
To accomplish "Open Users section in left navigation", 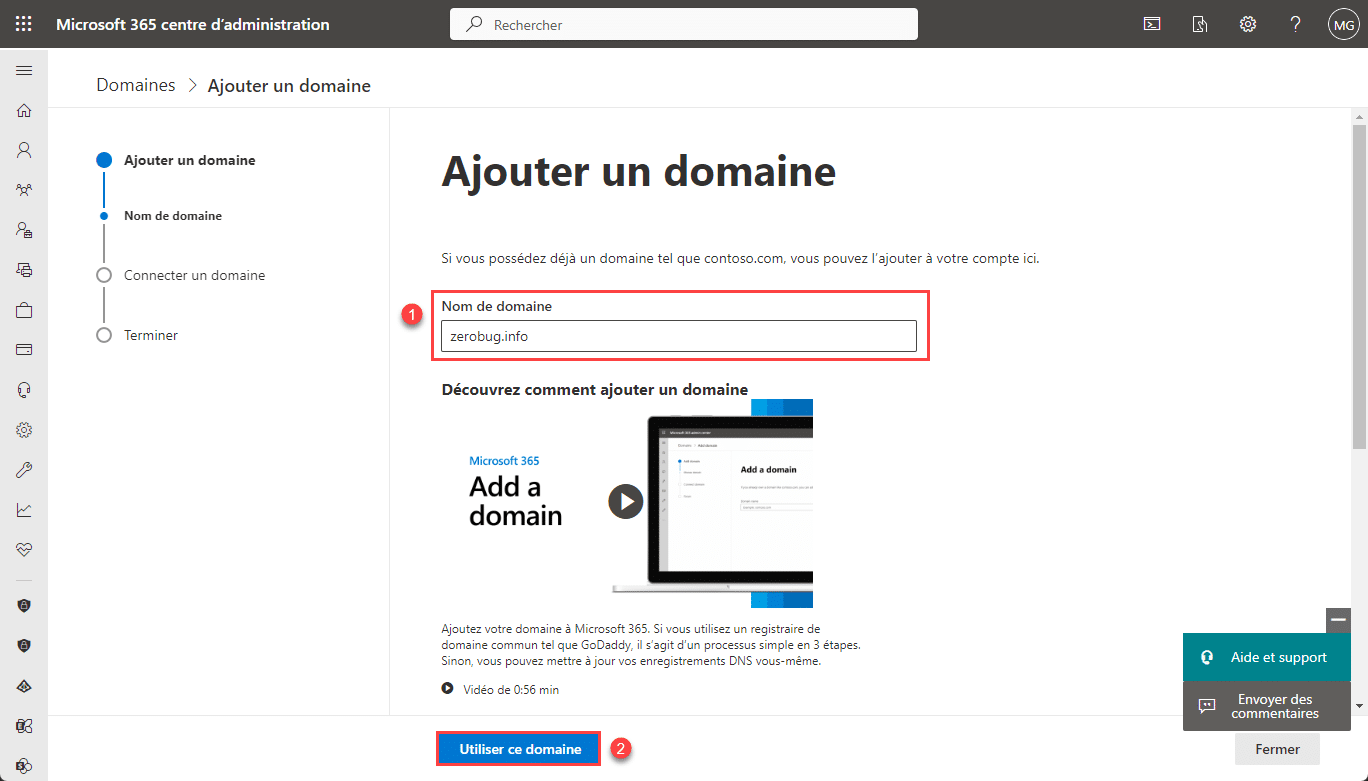I will coord(24,150).
